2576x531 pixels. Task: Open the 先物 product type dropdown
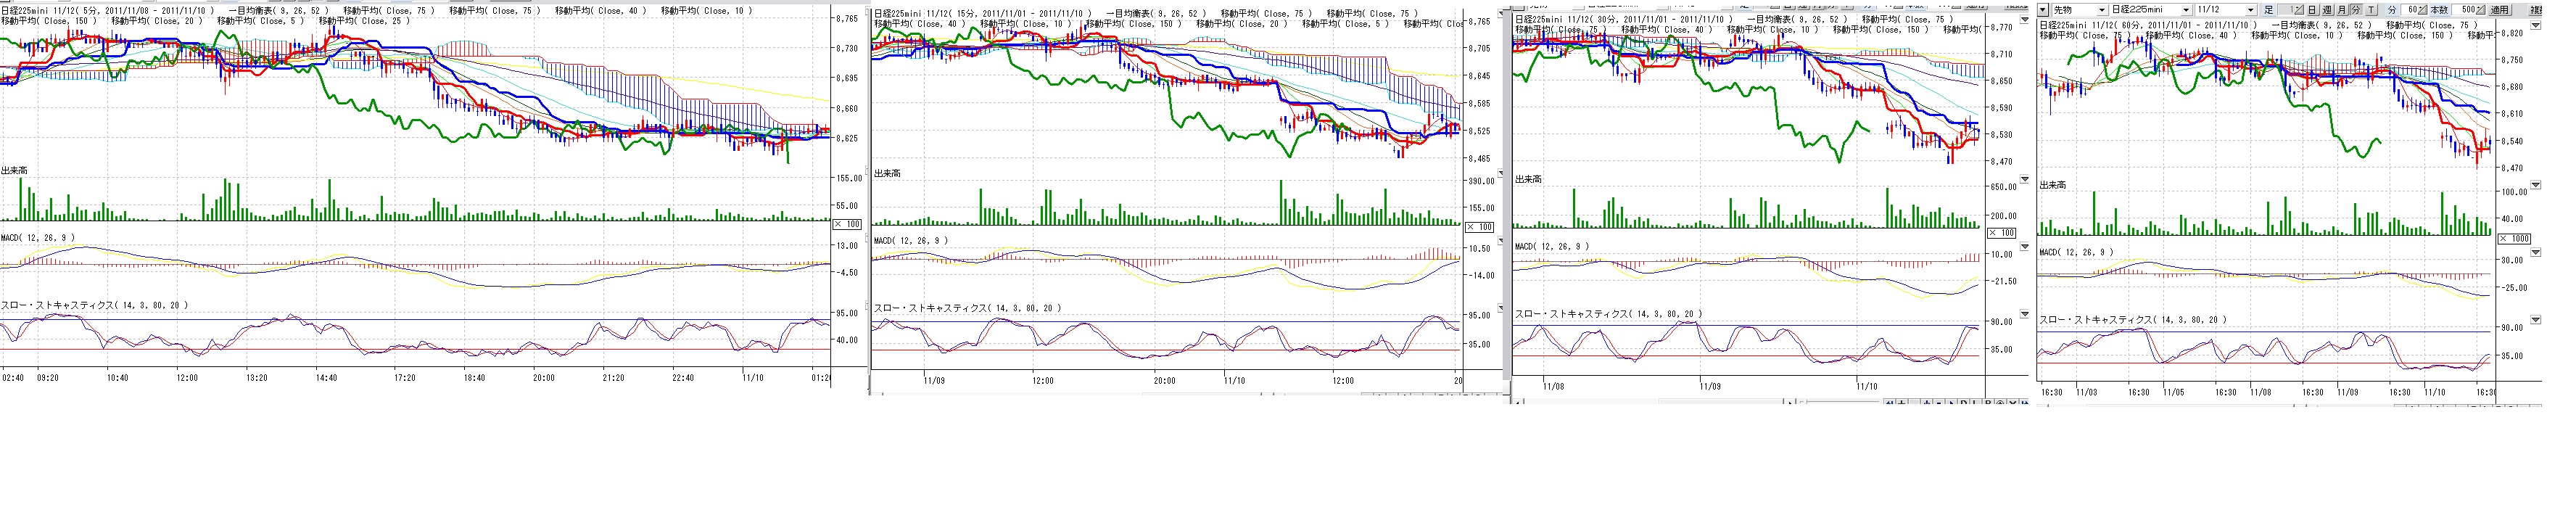click(2100, 10)
